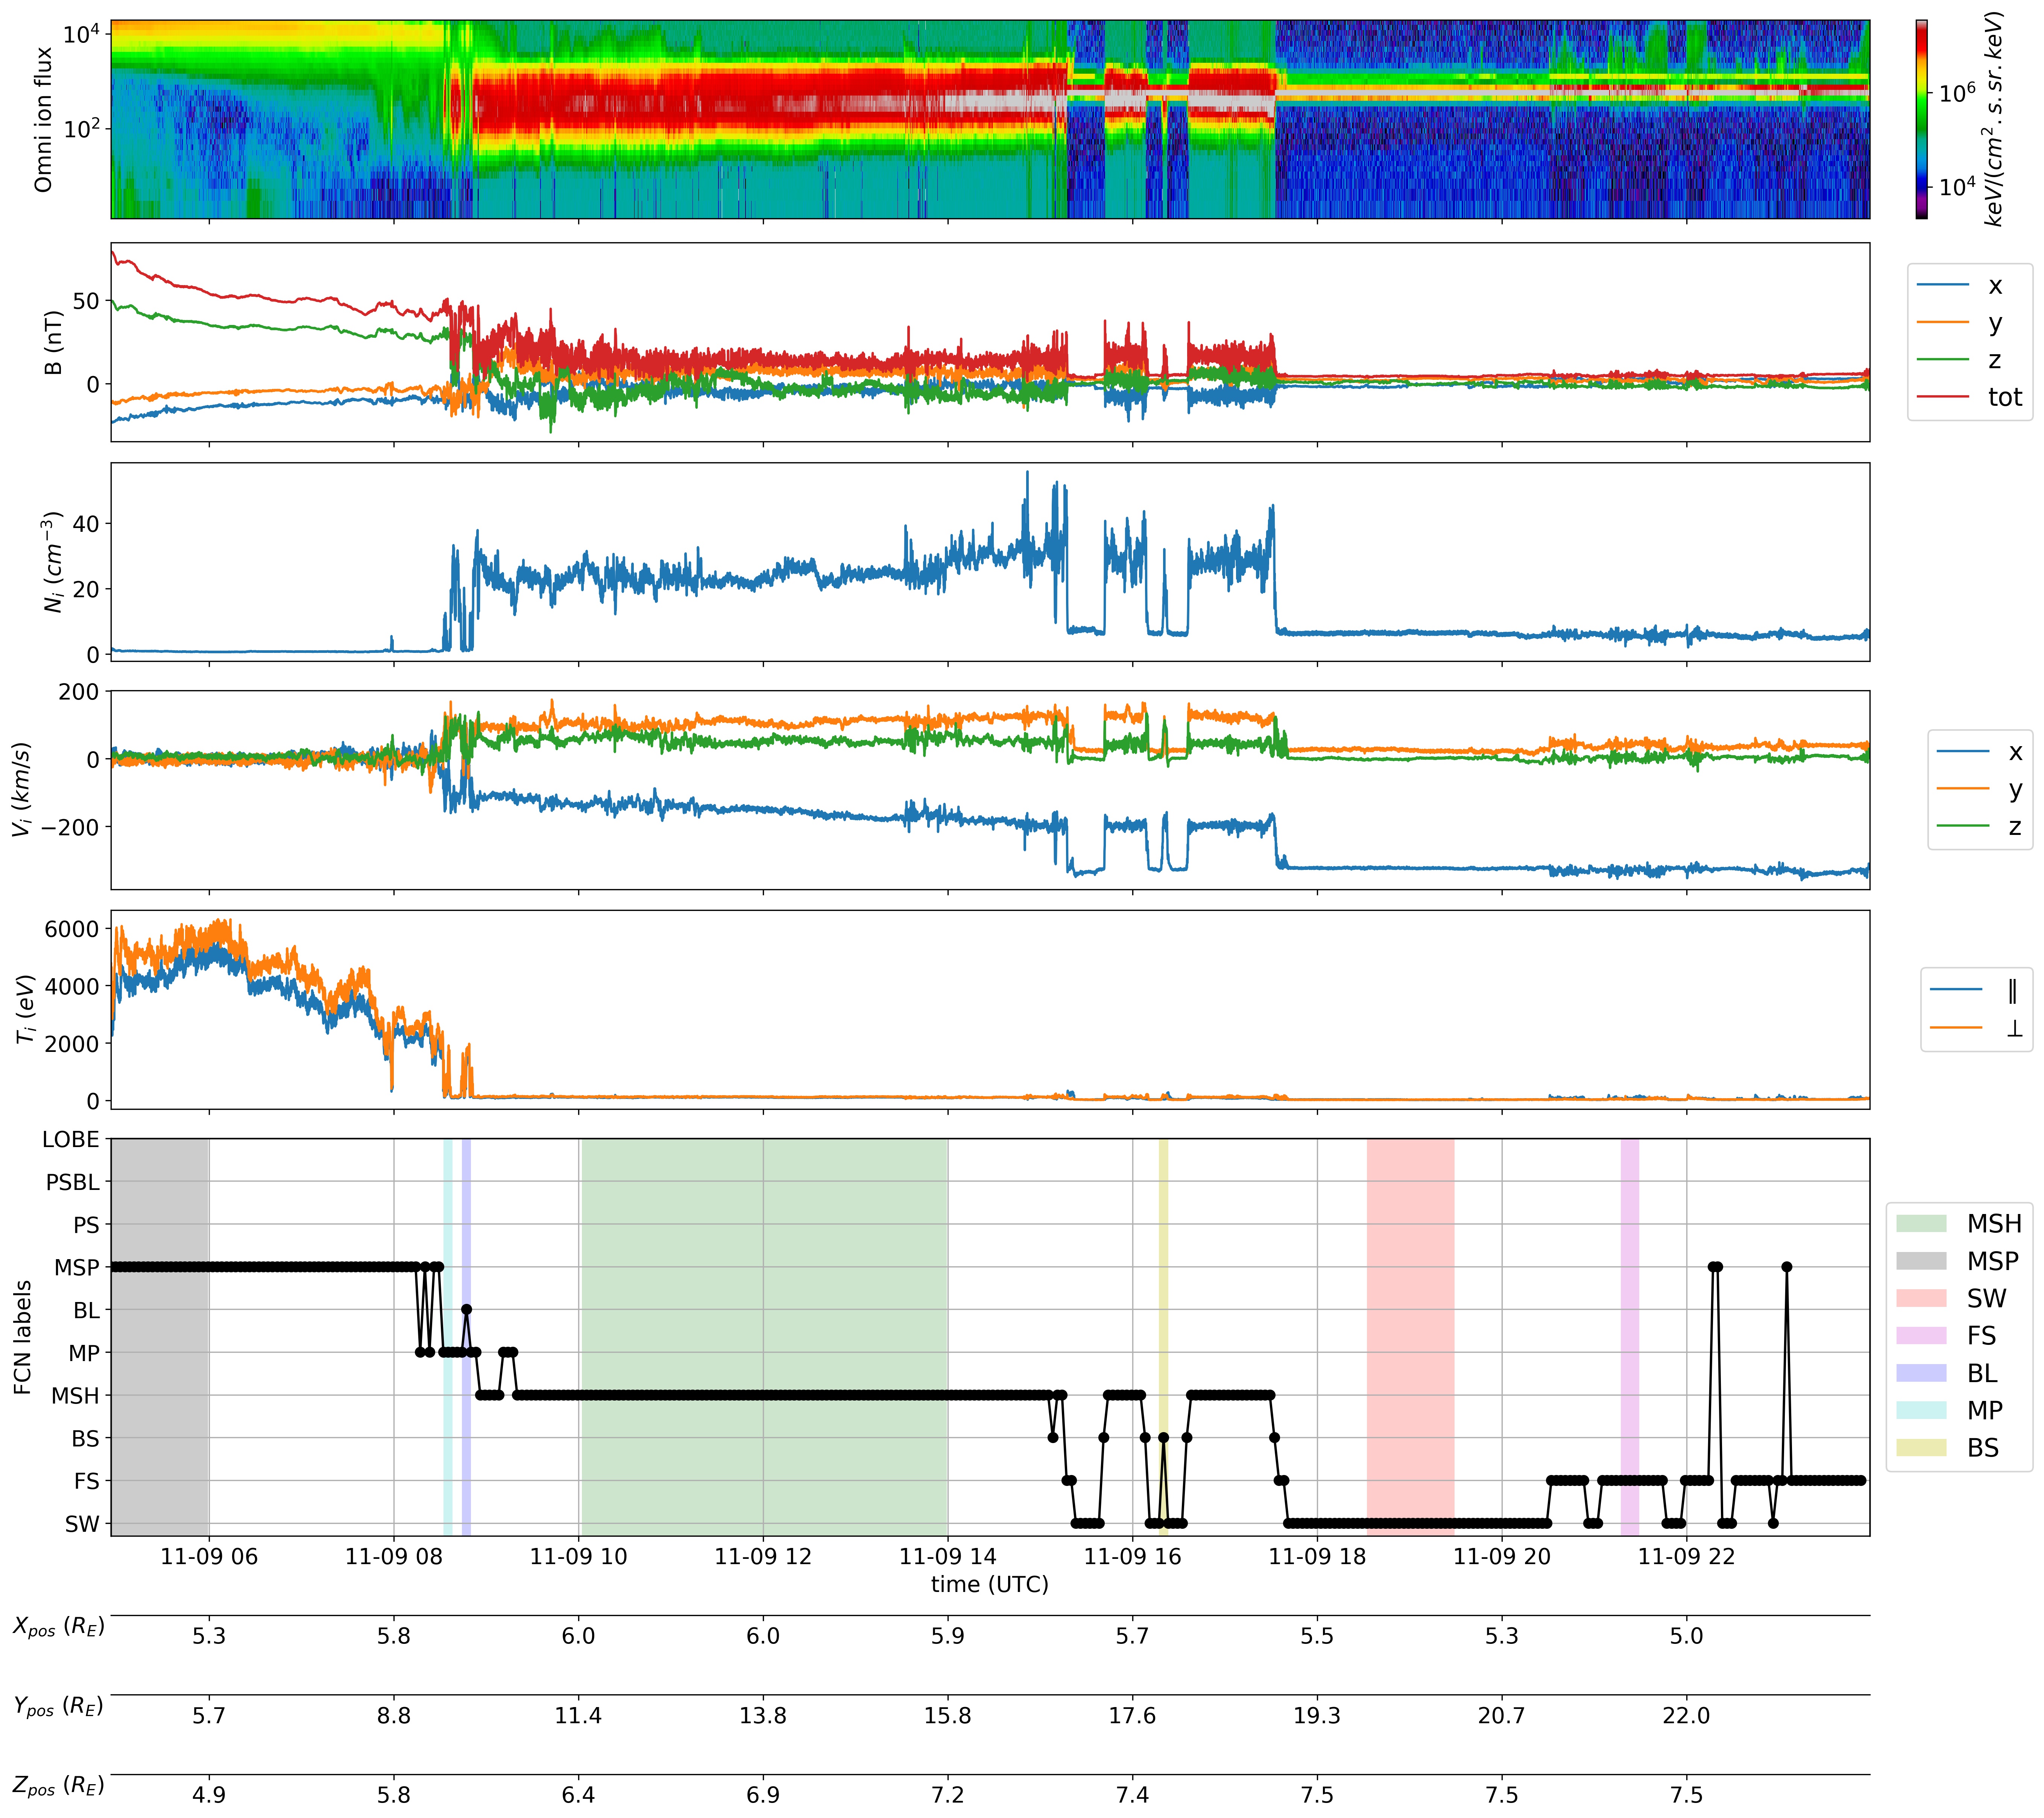
Task: Click the '11-09 20' time tick label
Action: [x=1502, y=1557]
